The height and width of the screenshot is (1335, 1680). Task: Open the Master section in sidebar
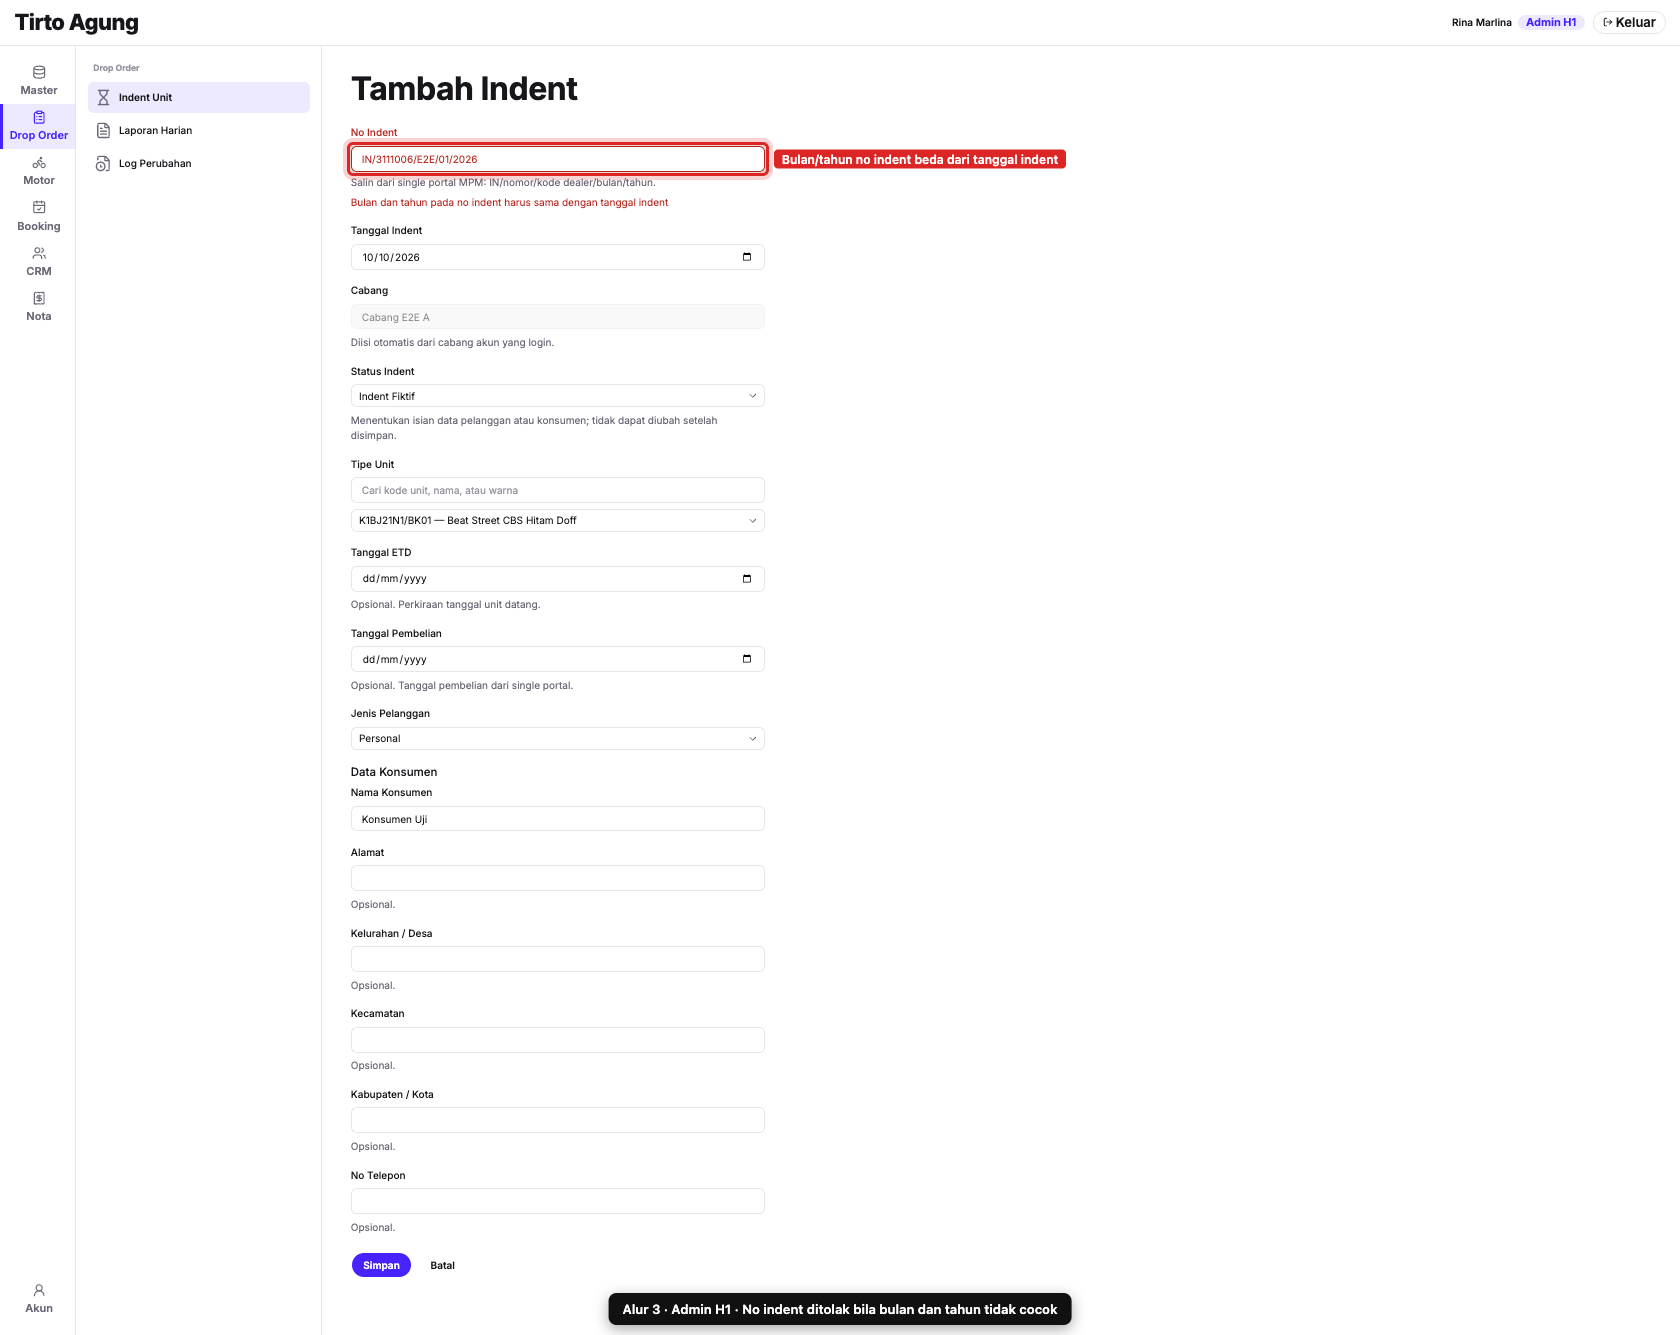38,81
